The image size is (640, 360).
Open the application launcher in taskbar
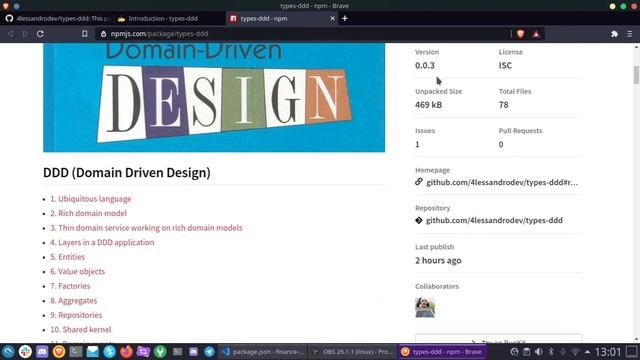pyautogui.click(x=8, y=351)
